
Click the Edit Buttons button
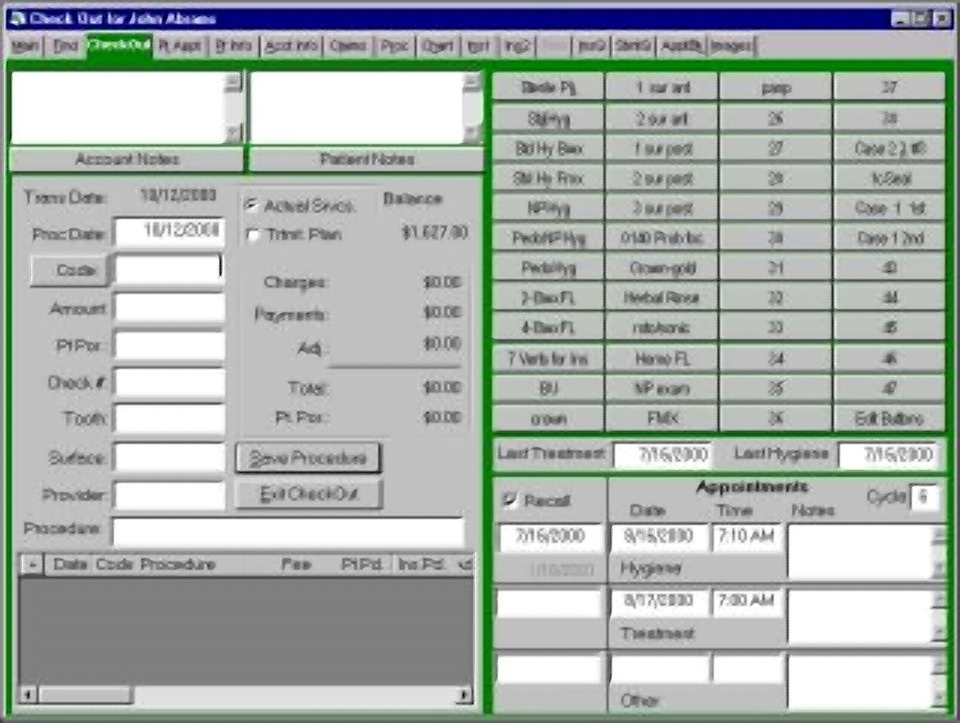click(889, 419)
